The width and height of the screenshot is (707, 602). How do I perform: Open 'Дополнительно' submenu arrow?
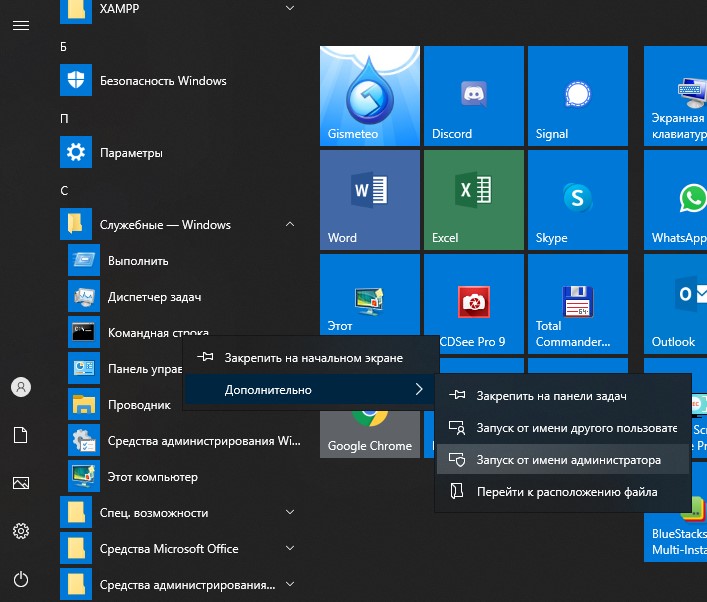click(x=419, y=389)
